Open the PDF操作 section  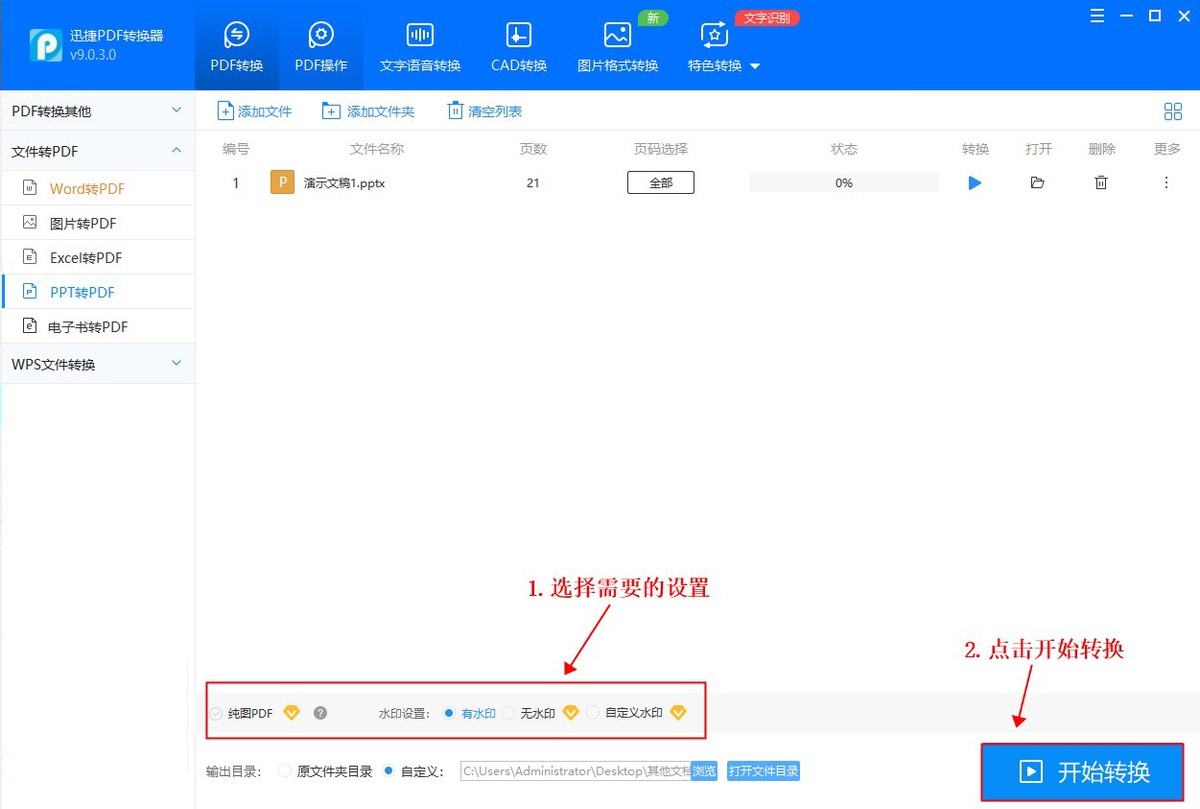pos(321,44)
